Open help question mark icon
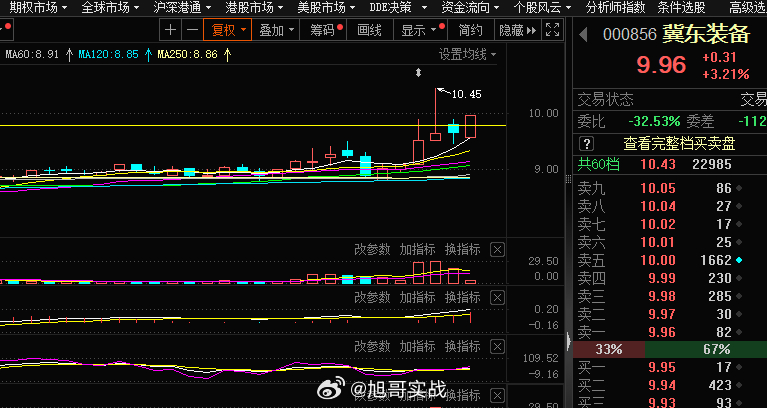The width and height of the screenshot is (767, 408). [586, 143]
